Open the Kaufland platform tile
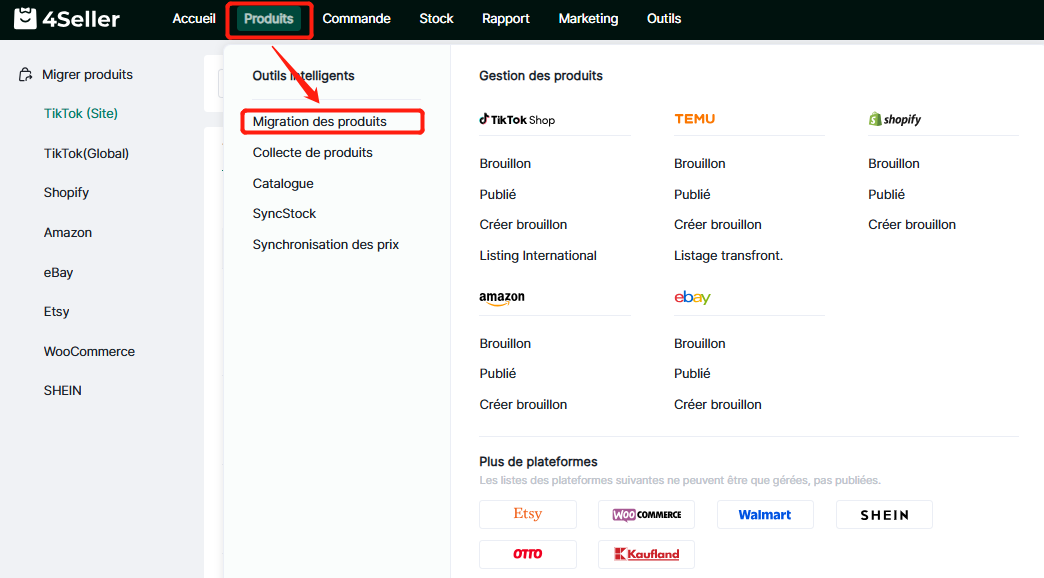Screen dimensions: 1044x578 point(646,554)
